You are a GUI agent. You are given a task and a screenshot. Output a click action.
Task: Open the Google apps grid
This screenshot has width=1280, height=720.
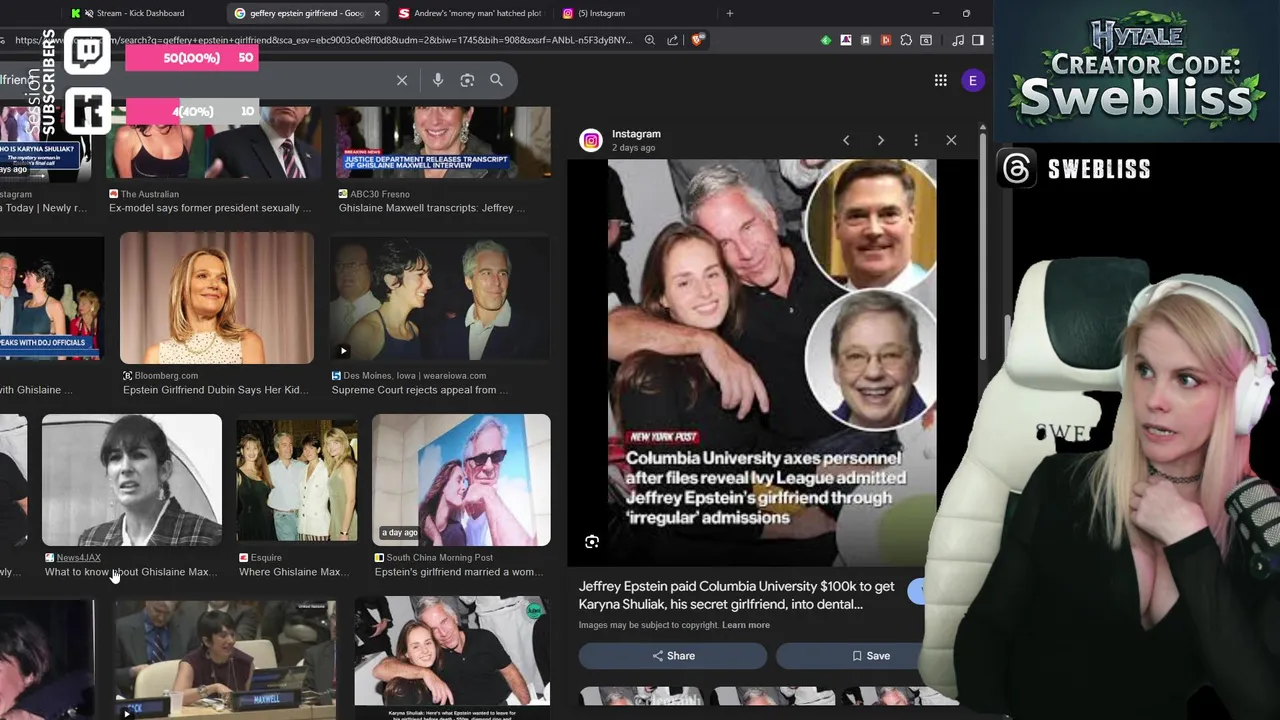(941, 80)
